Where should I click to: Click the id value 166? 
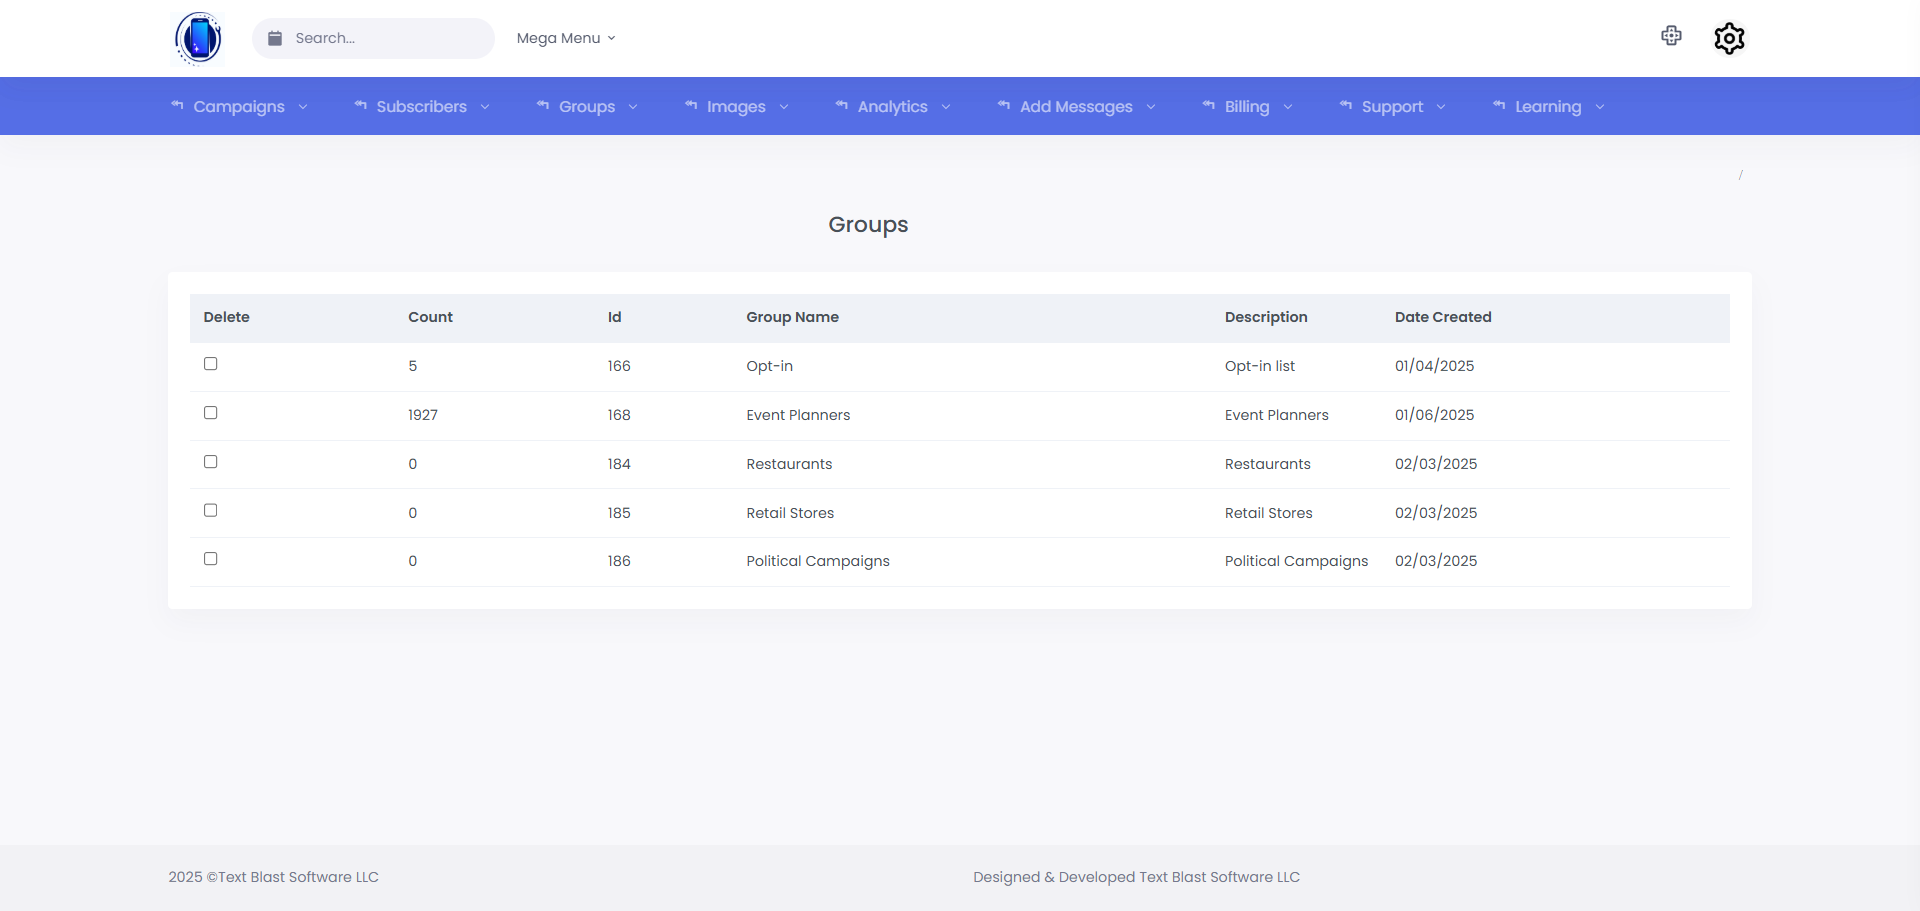619,366
